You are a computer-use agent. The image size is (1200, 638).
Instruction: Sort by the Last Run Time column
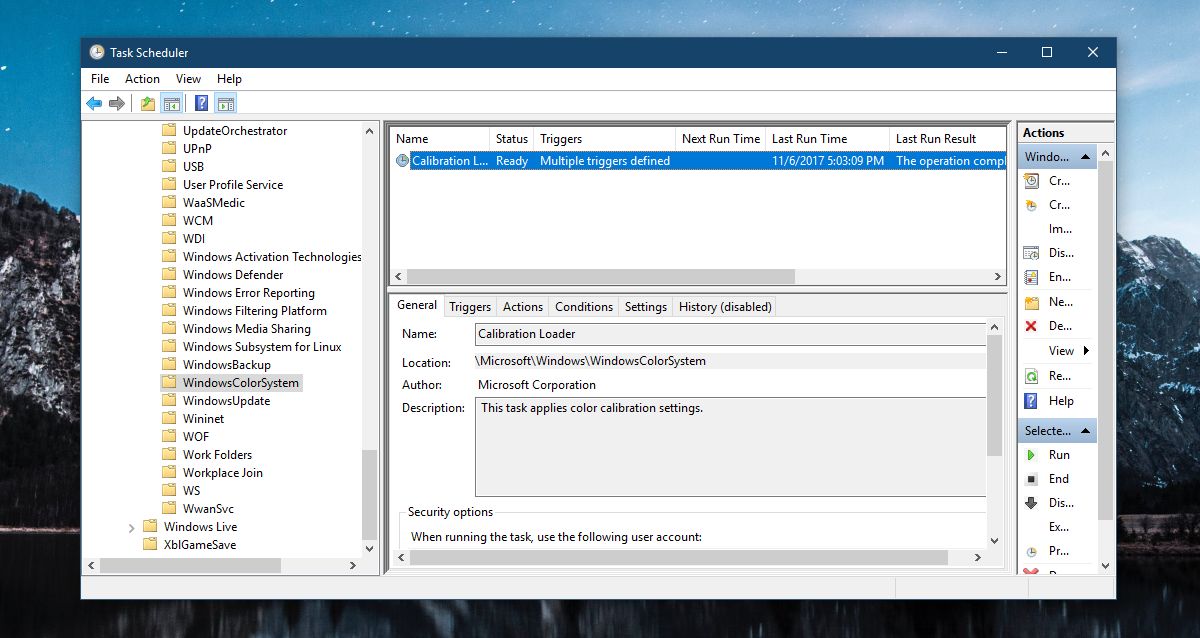[828, 139]
